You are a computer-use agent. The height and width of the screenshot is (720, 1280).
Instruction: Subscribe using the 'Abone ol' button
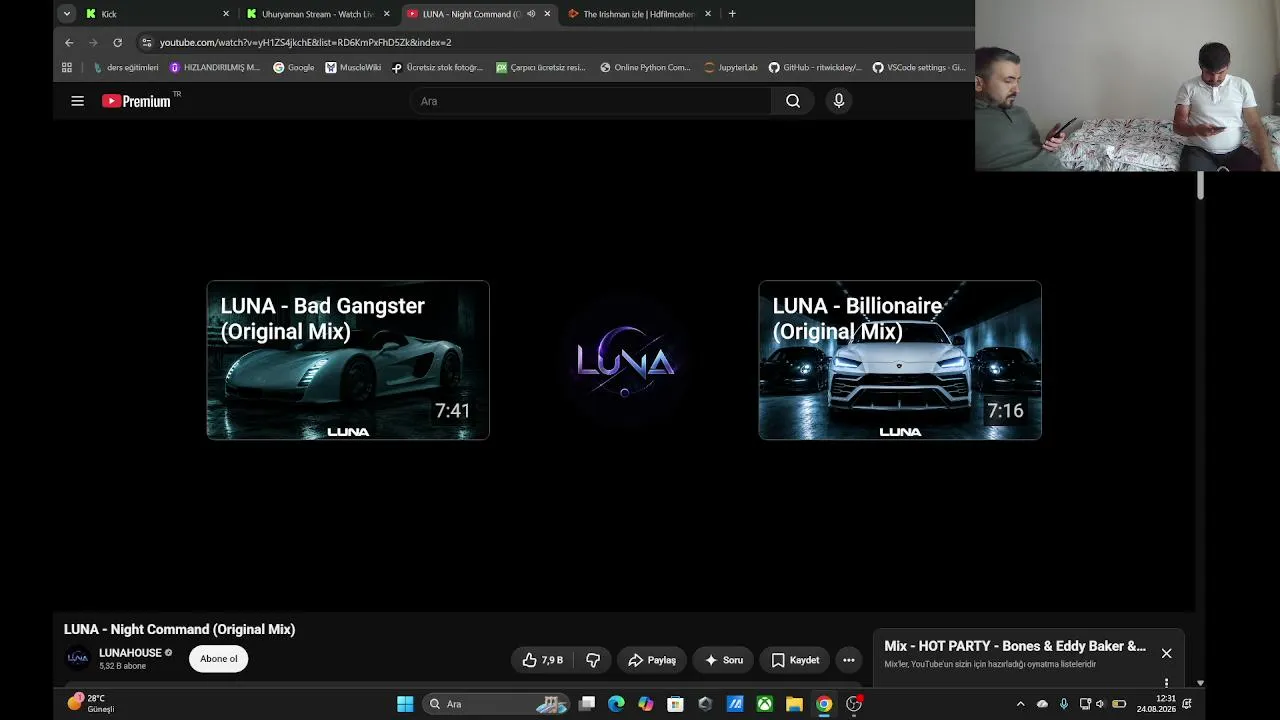219,659
